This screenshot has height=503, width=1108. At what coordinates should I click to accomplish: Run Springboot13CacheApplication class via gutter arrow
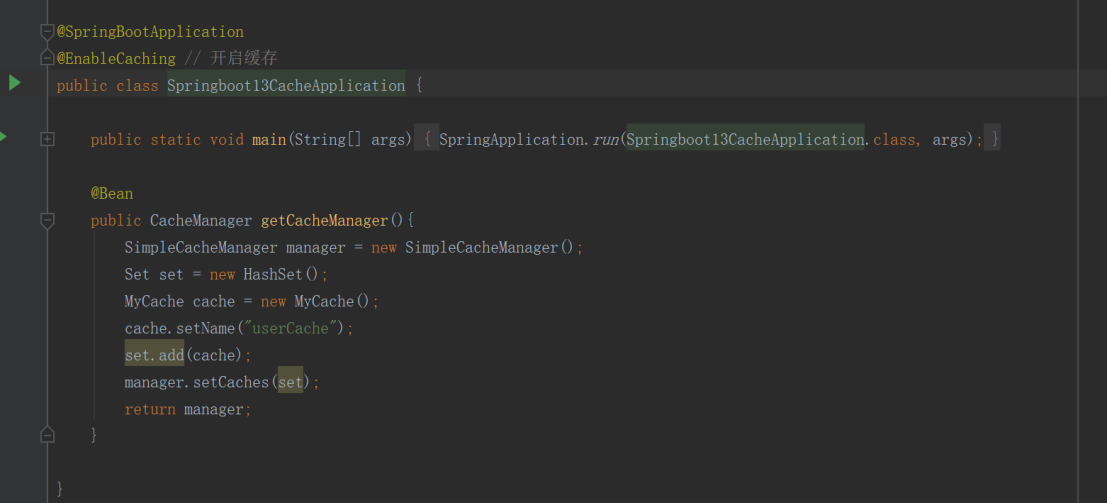14,83
